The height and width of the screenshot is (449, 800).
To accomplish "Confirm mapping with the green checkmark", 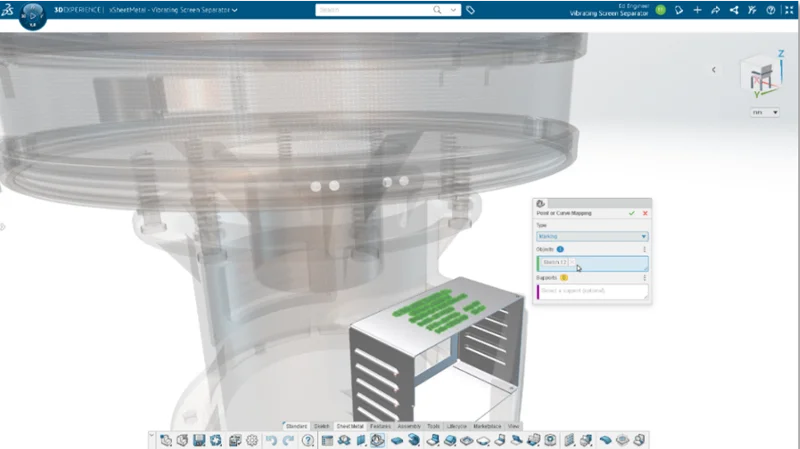I will 631,213.
